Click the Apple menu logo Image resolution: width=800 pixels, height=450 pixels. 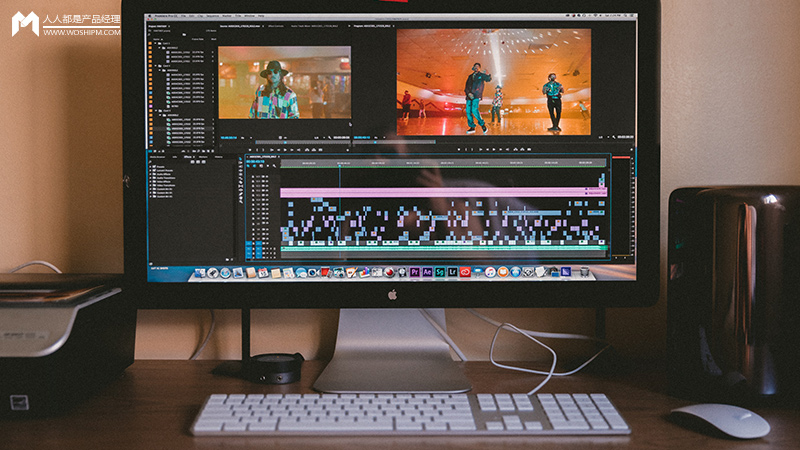tap(149, 17)
